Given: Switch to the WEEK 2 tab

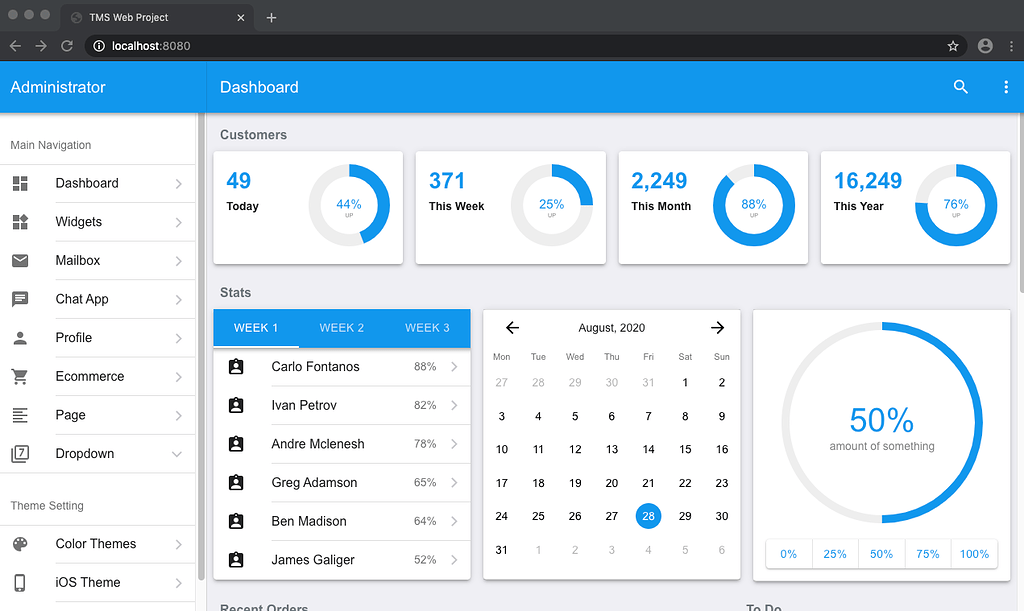Looking at the screenshot, I should [x=341, y=328].
